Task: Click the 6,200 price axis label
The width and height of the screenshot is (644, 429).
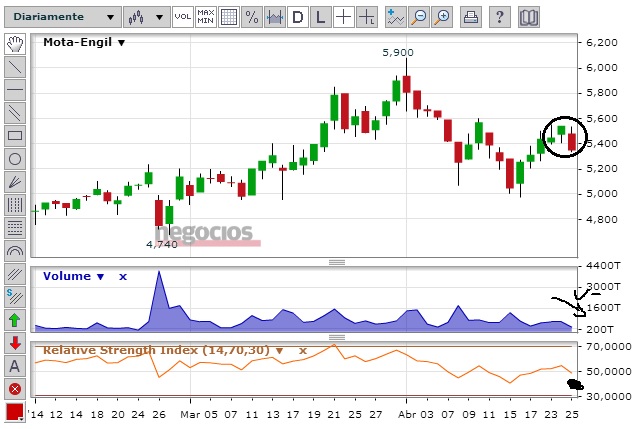Action: 602,43
